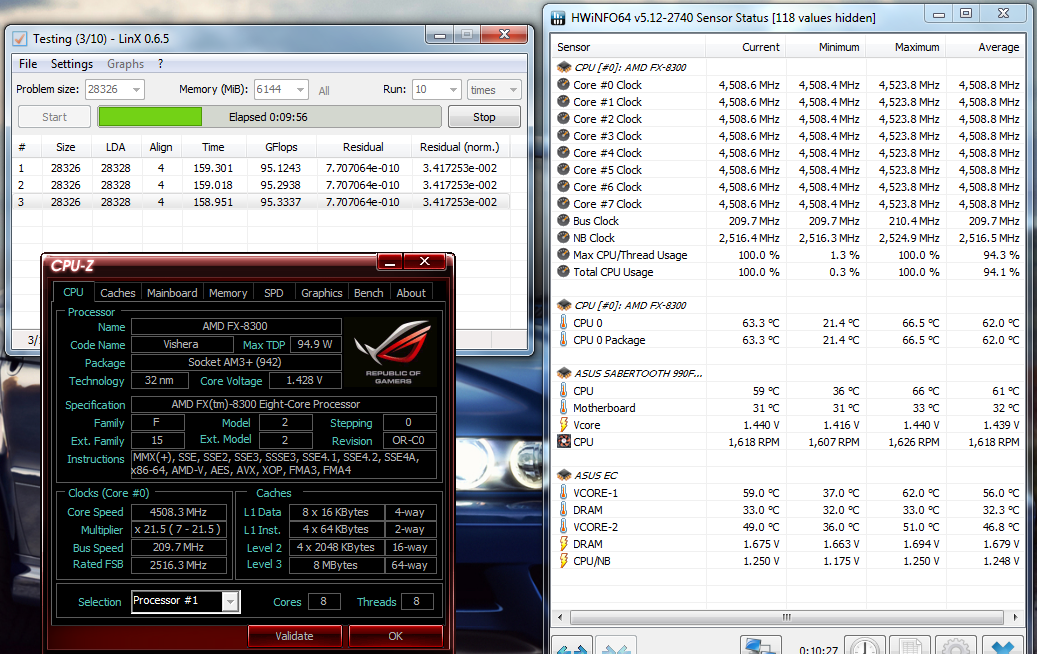
Task: Click the ASUS SABERTOOTH 990F group chip icon
Action: 563,373
